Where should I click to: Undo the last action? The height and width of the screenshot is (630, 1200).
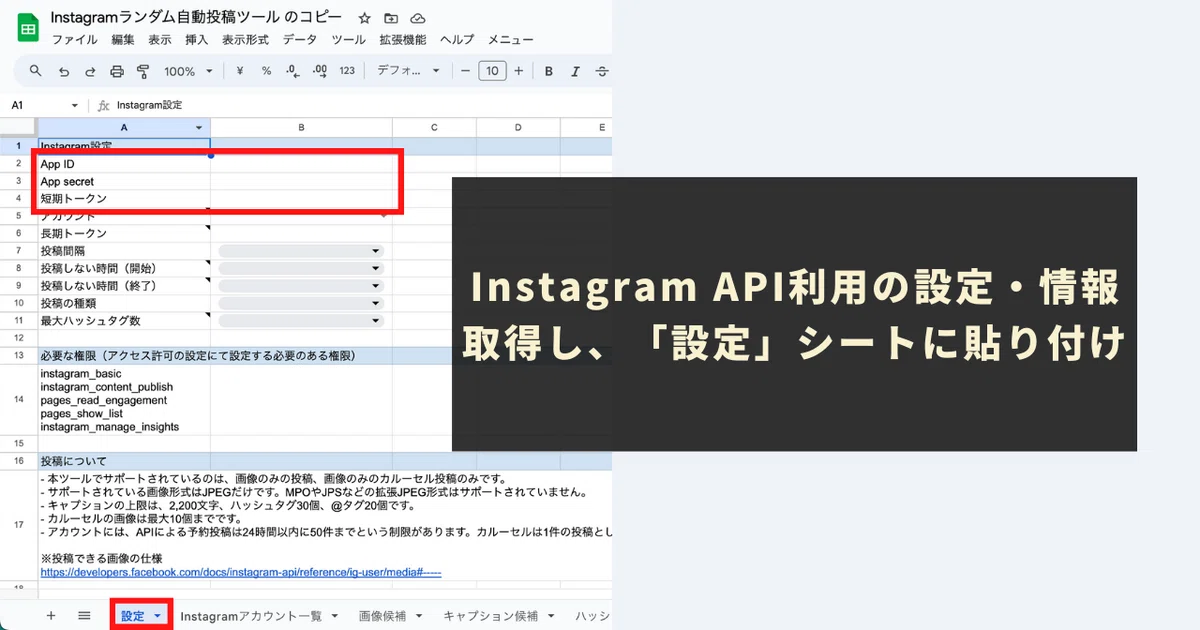coord(64,71)
